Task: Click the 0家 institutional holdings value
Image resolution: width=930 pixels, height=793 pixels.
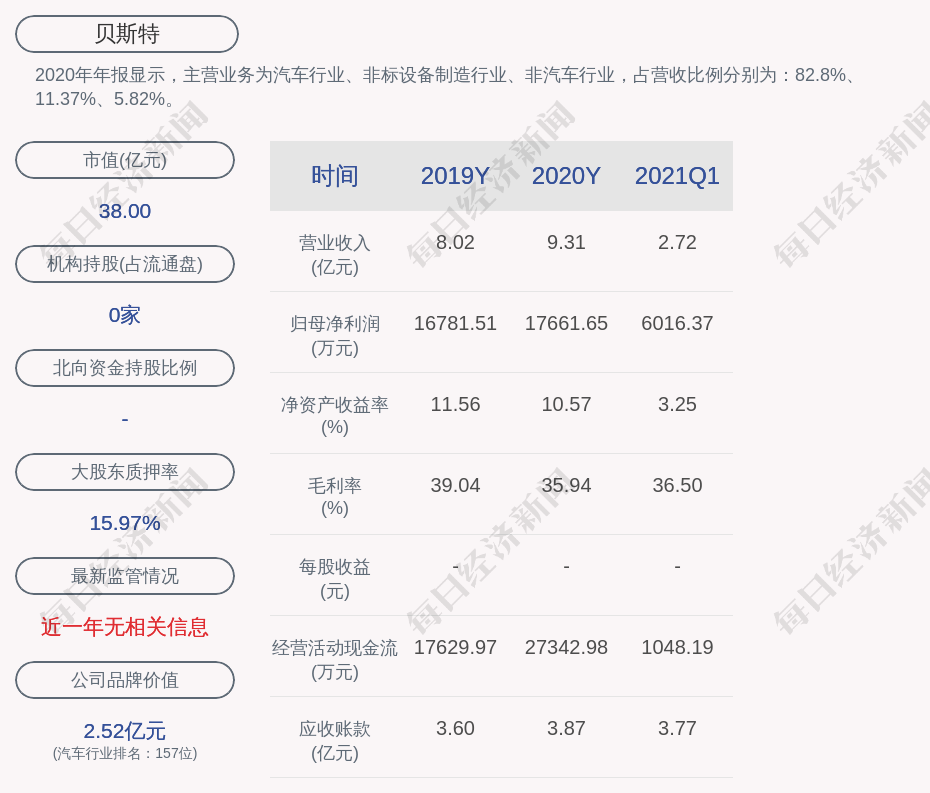Action: 125,315
